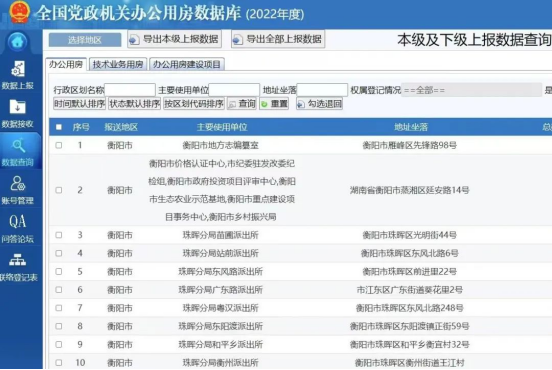This screenshot has height=370, width=552.
Task: Click cell 珠晖分局和平乡派出所
Action: pos(221,345)
